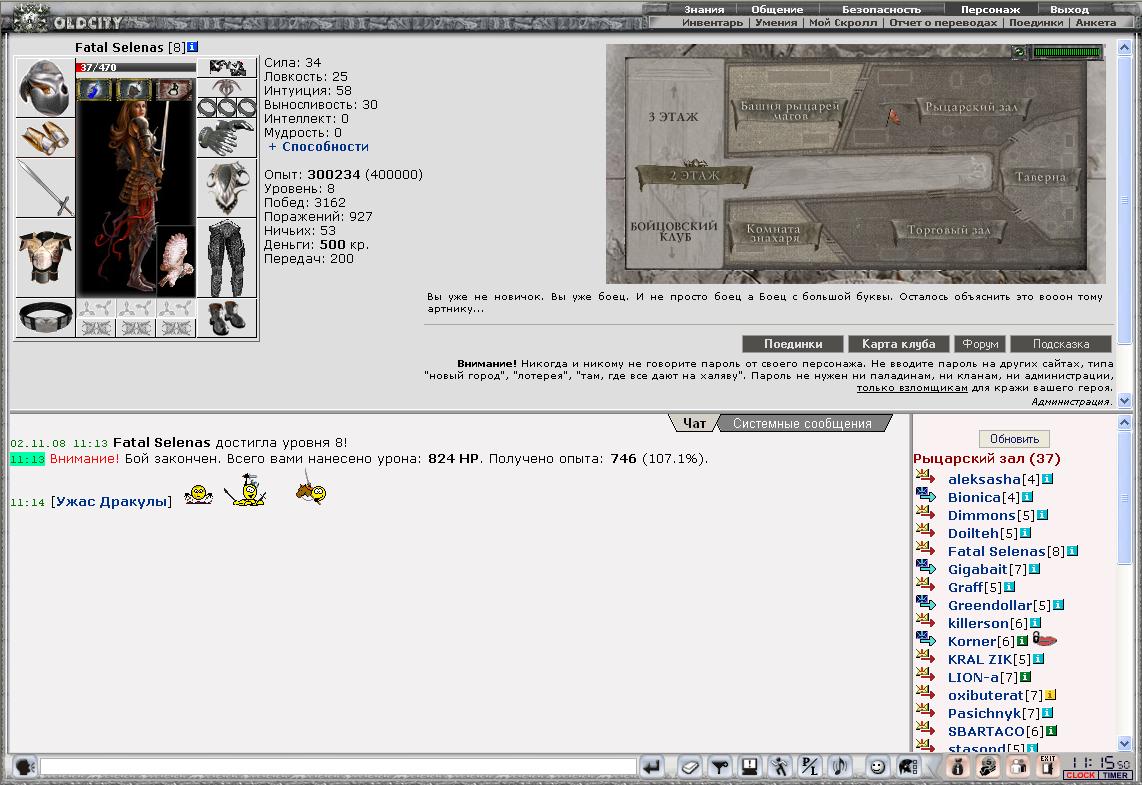Open the Общение menu

tap(777, 9)
